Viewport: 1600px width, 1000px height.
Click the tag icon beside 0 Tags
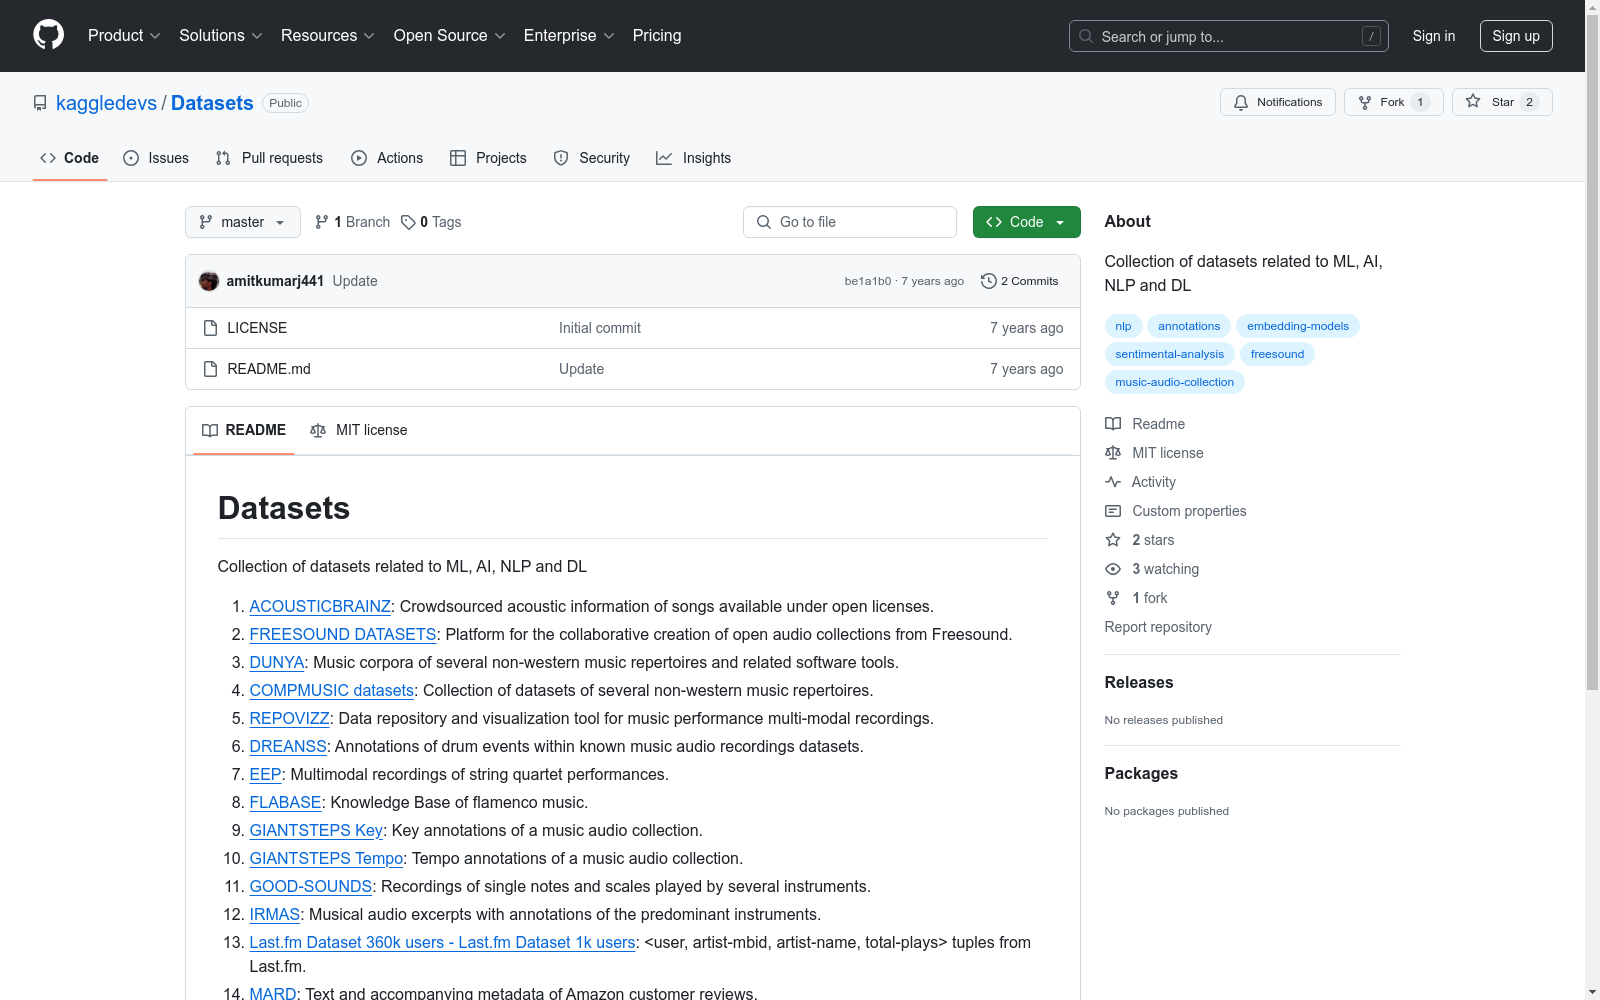408,222
